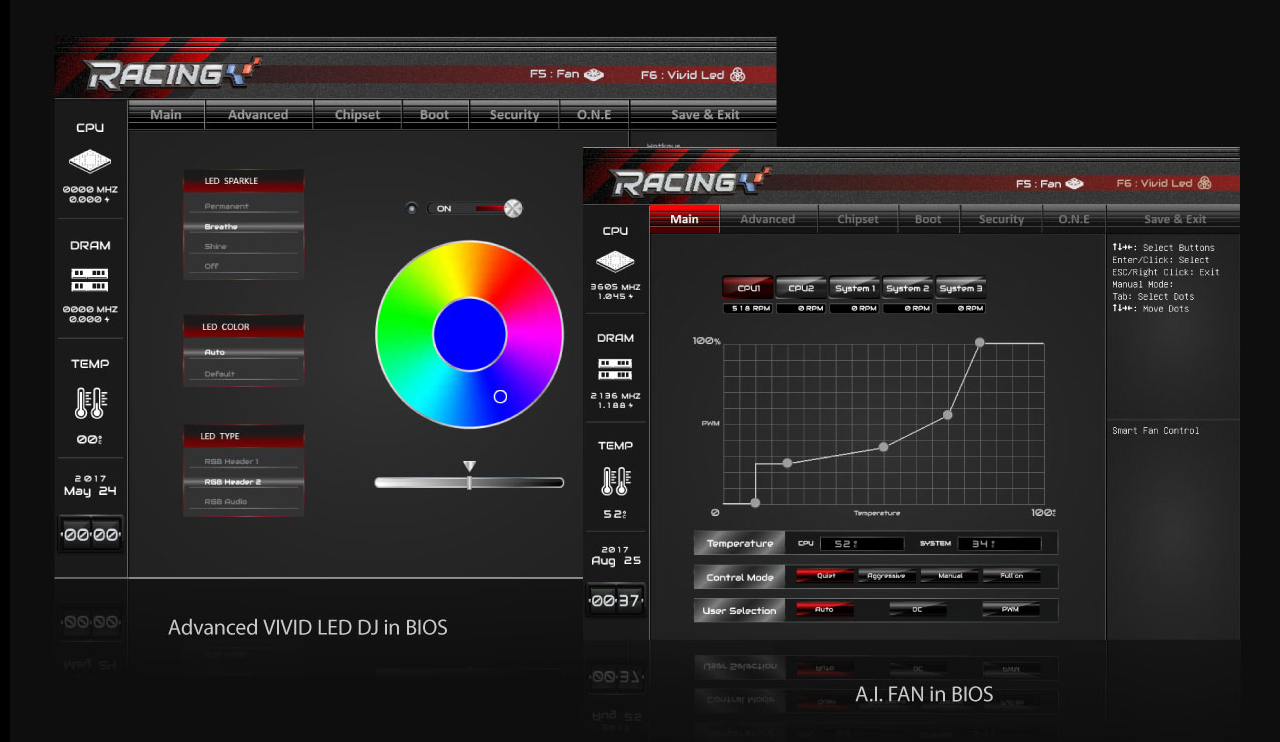This screenshot has height=742, width=1280.
Task: Click the CPU chip icon in A.I. FAN window sidebar
Action: pos(615,262)
